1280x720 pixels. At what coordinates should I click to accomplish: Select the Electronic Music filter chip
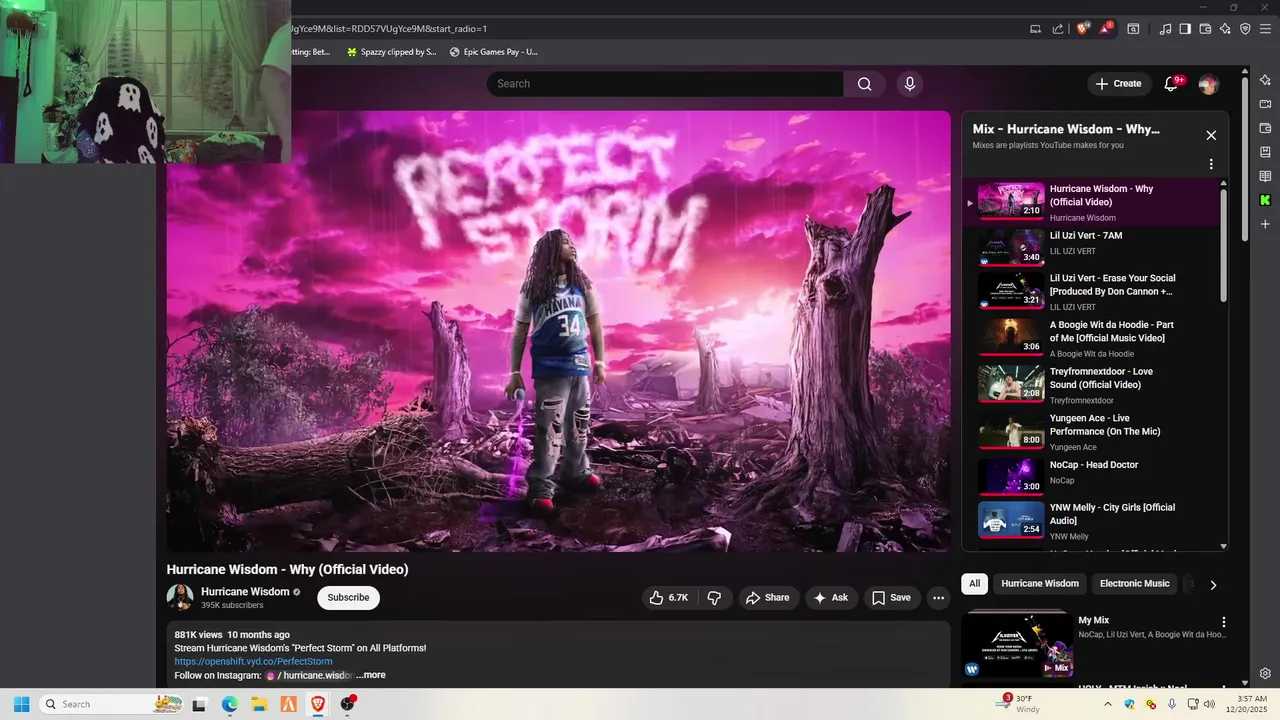pos(1134,584)
